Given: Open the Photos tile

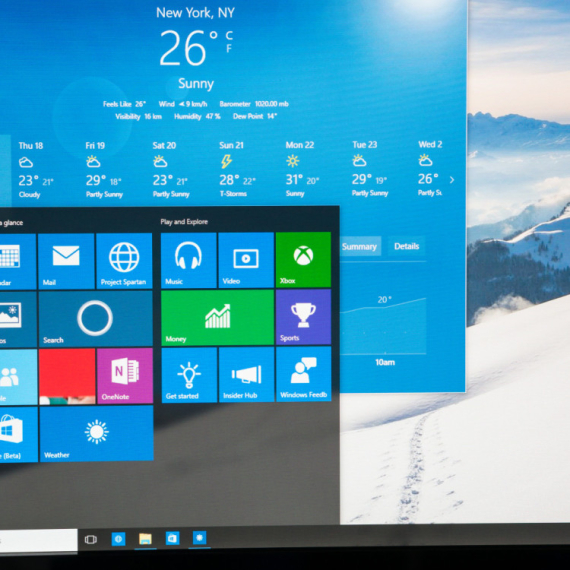Looking at the screenshot, I should coord(18,320).
